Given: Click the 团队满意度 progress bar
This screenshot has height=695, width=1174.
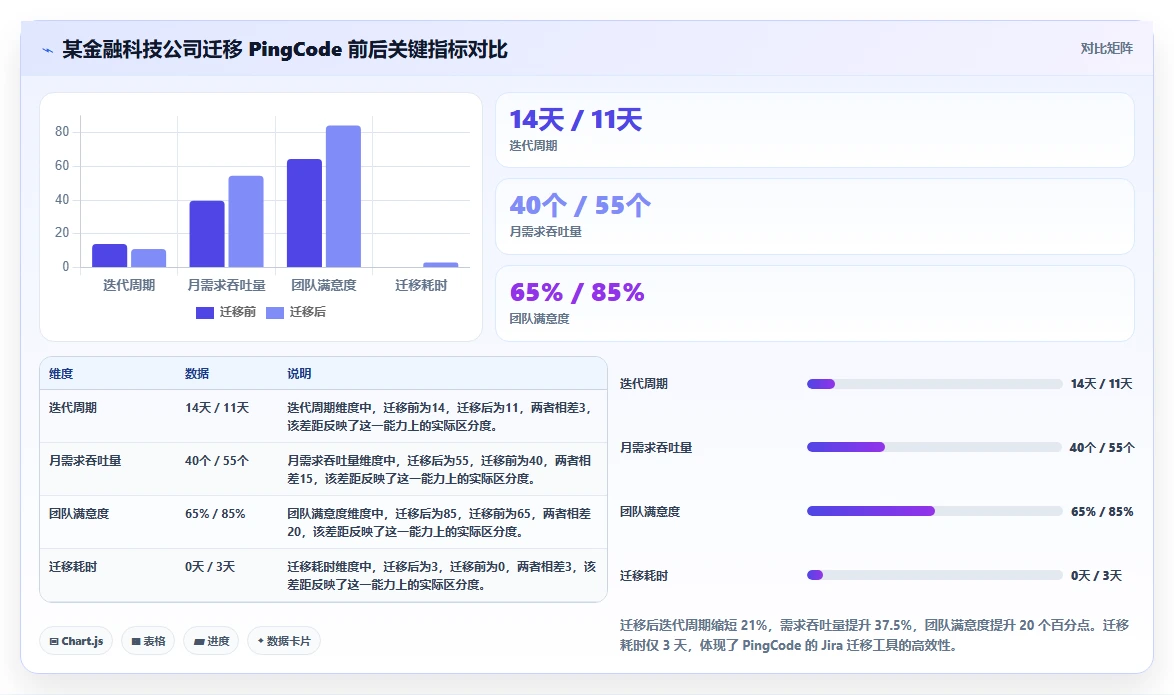Looking at the screenshot, I should [x=934, y=512].
